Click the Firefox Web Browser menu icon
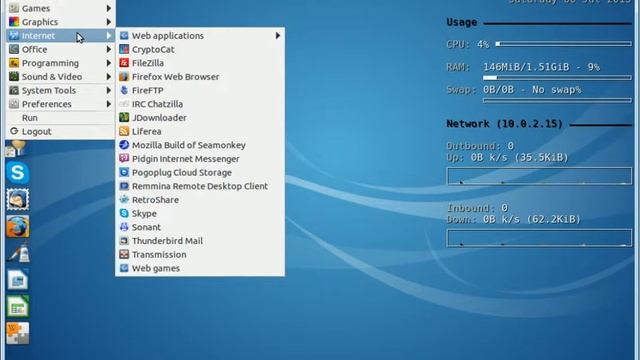Viewport: 640px width, 360px height. [124, 77]
